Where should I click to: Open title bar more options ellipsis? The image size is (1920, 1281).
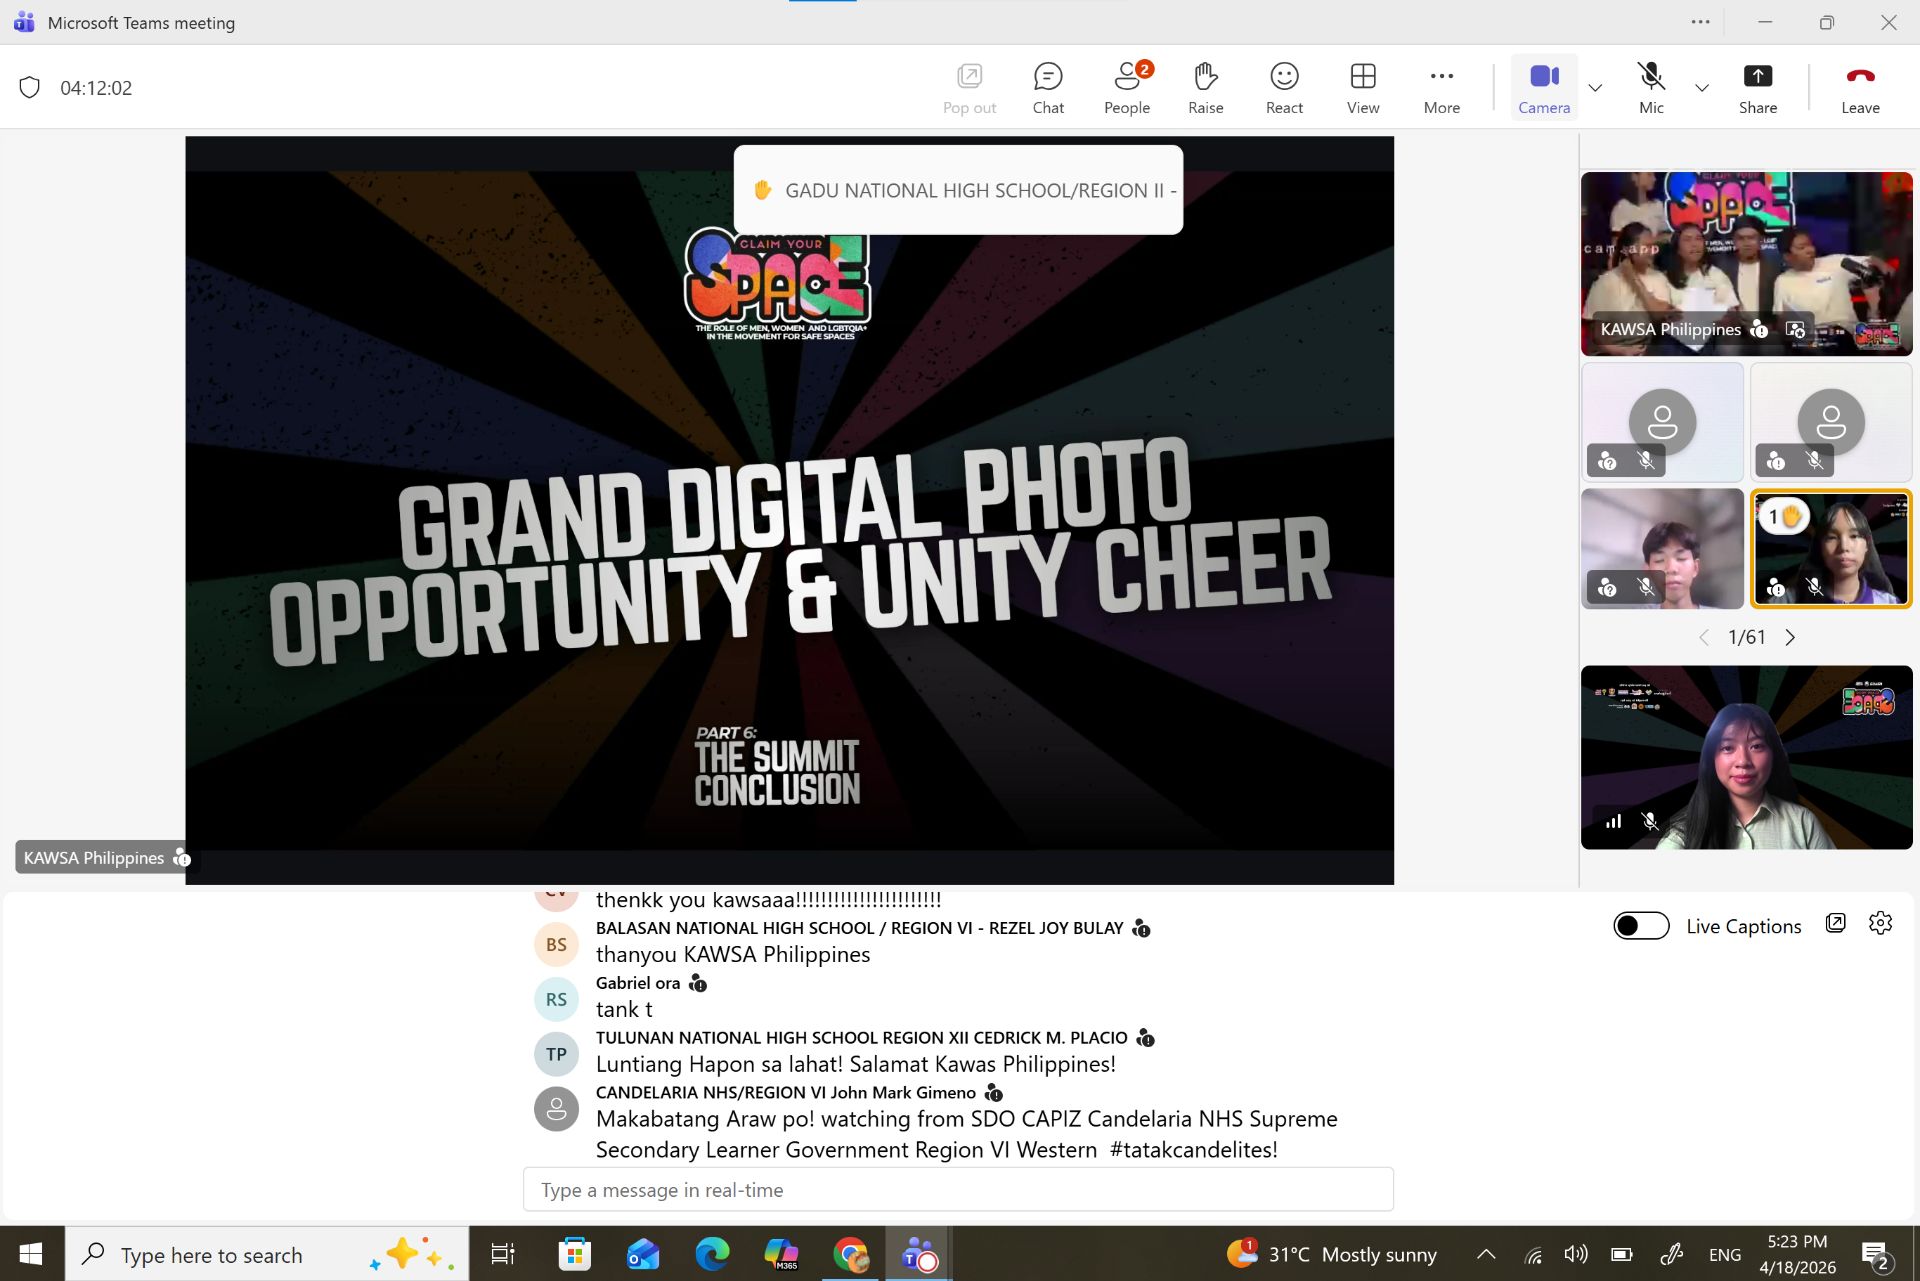[x=1701, y=22]
